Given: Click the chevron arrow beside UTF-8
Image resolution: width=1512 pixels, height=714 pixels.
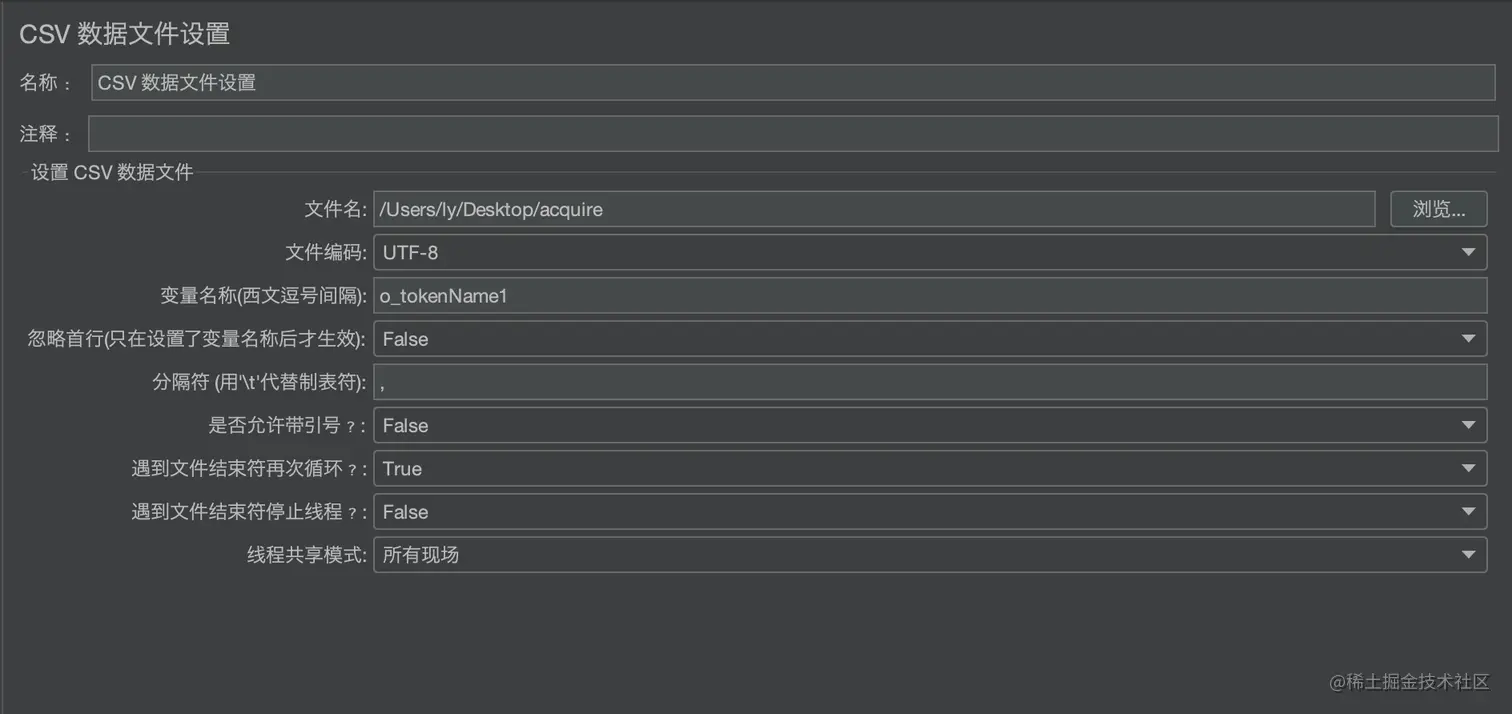Looking at the screenshot, I should [1468, 252].
